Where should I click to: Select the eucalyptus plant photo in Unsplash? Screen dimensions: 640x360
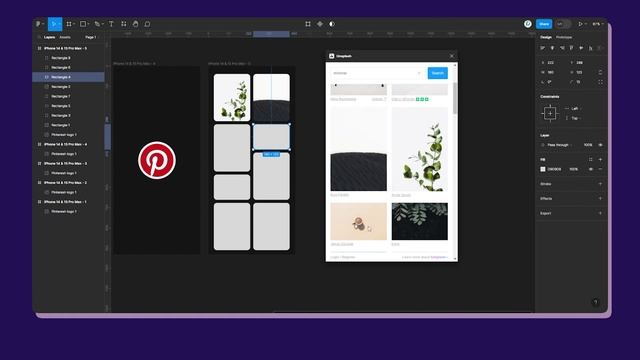[x=420, y=149]
